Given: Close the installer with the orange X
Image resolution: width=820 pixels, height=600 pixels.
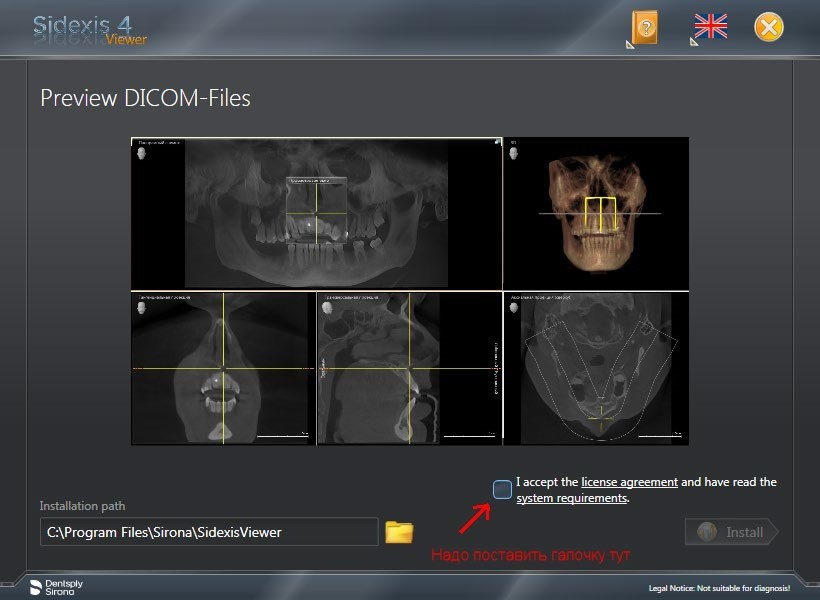Looking at the screenshot, I should click(x=768, y=27).
